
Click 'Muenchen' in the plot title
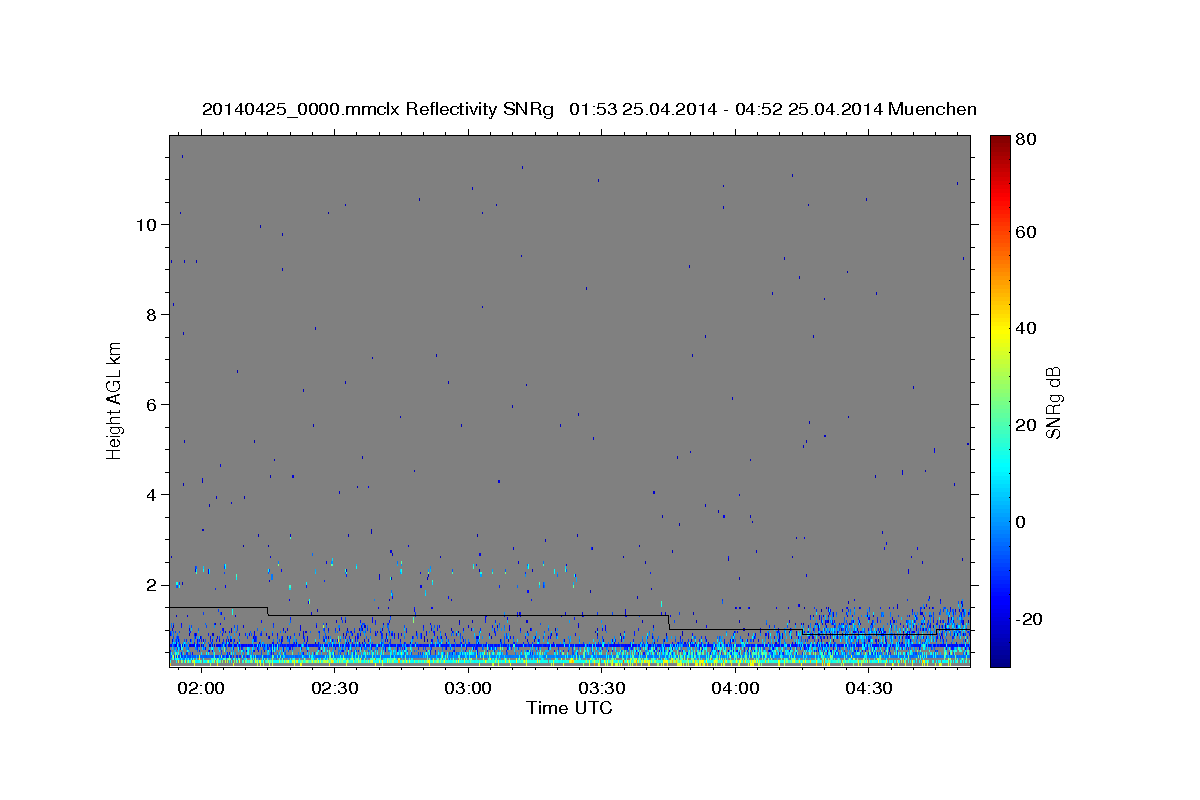(x=932, y=109)
